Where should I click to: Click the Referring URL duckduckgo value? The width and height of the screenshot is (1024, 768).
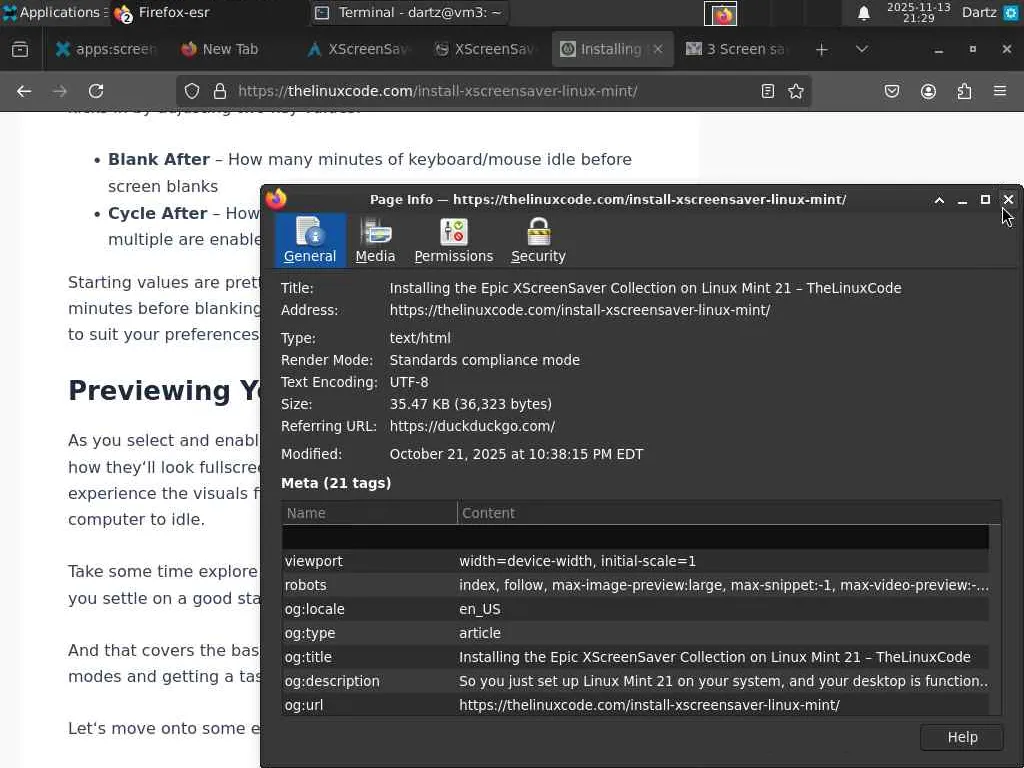(472, 426)
